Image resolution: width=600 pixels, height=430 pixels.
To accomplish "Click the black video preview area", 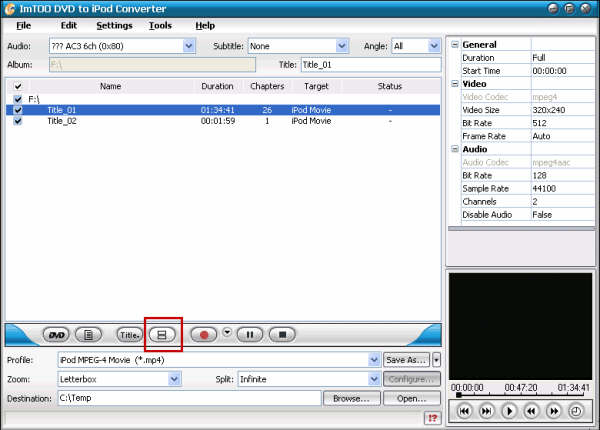I will [520, 326].
